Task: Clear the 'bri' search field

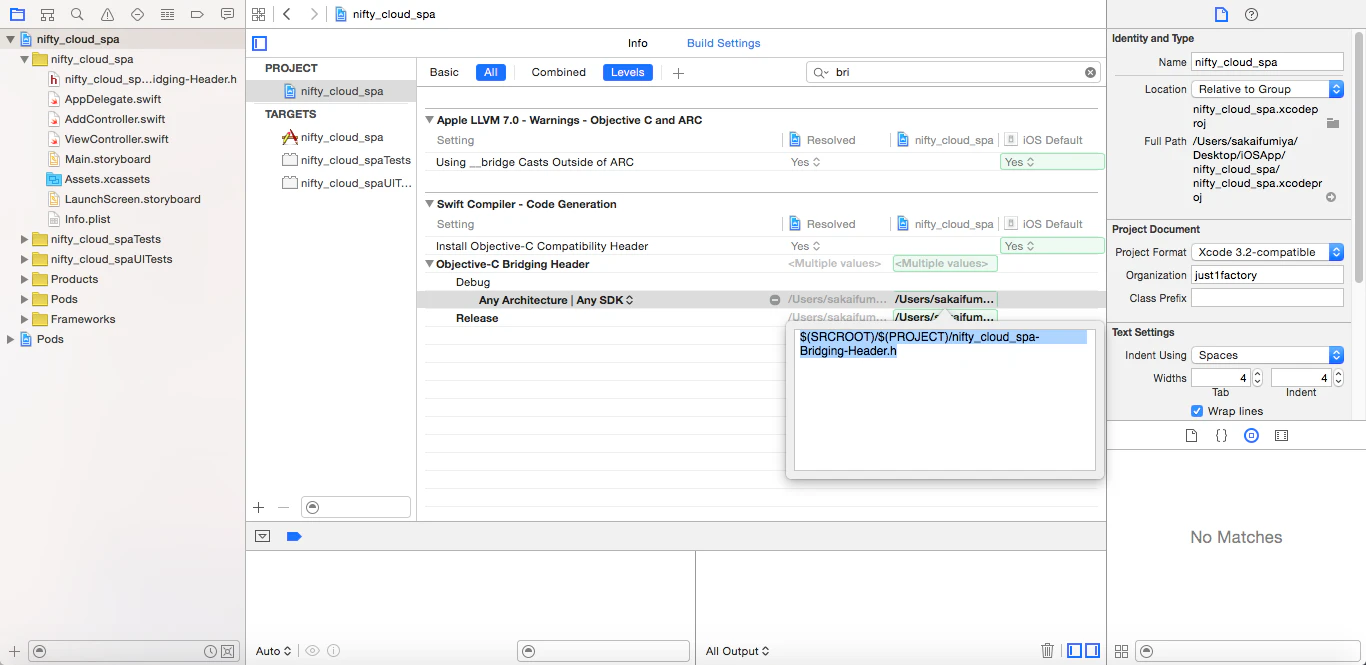Action: [1091, 72]
